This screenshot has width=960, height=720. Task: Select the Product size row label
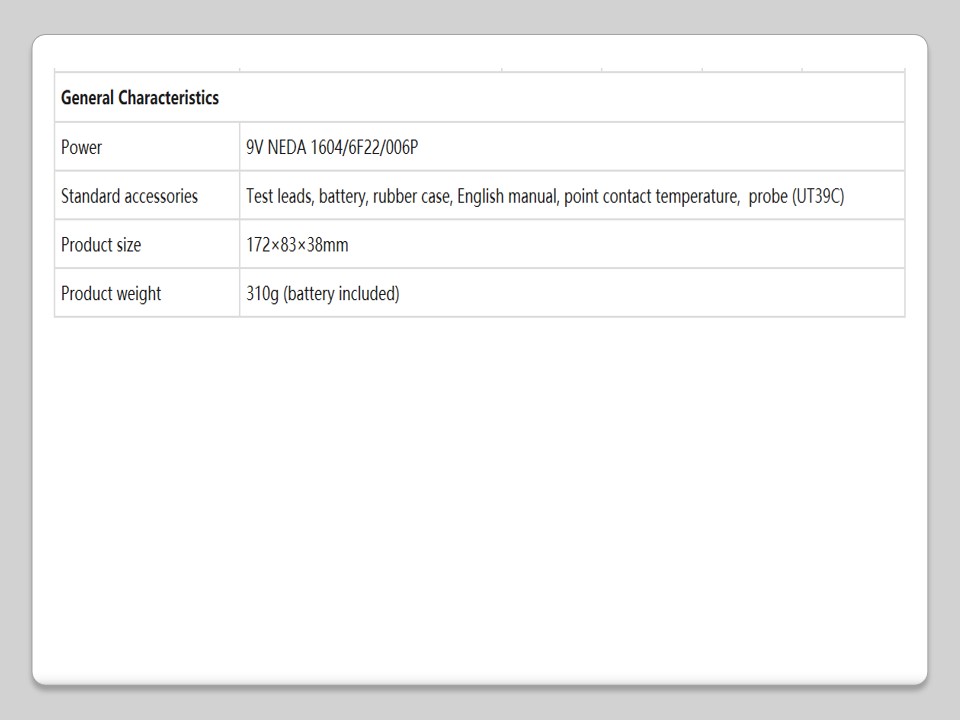pos(101,245)
